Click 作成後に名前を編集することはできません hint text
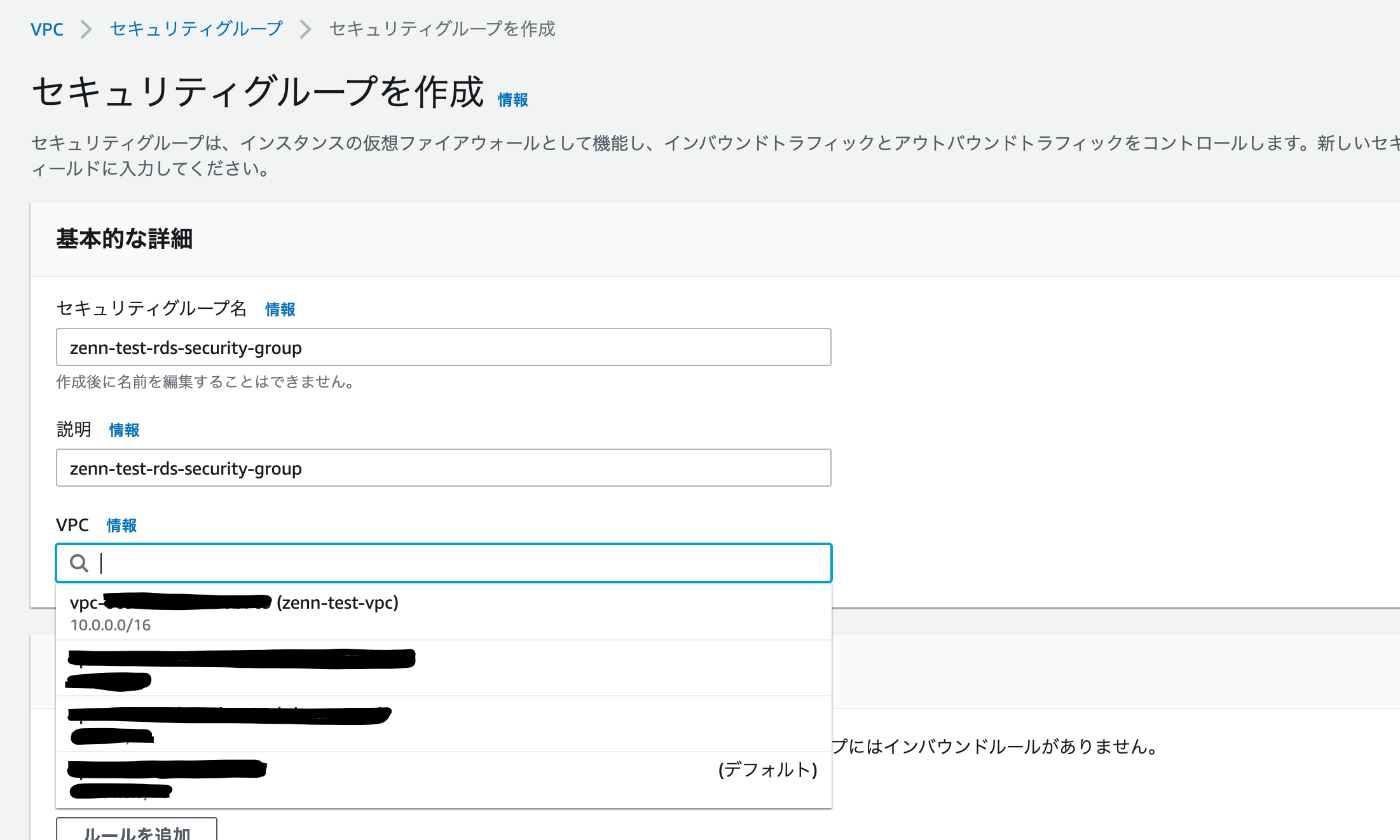Viewport: 1400px width, 840px height. pyautogui.click(x=205, y=382)
